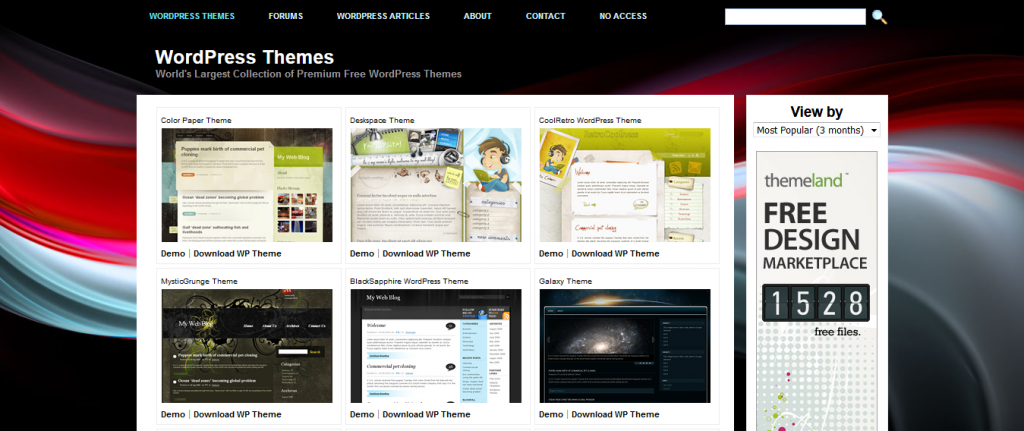Open Demo for Deskspace Theme
The height and width of the screenshot is (431, 1024).
(362, 253)
